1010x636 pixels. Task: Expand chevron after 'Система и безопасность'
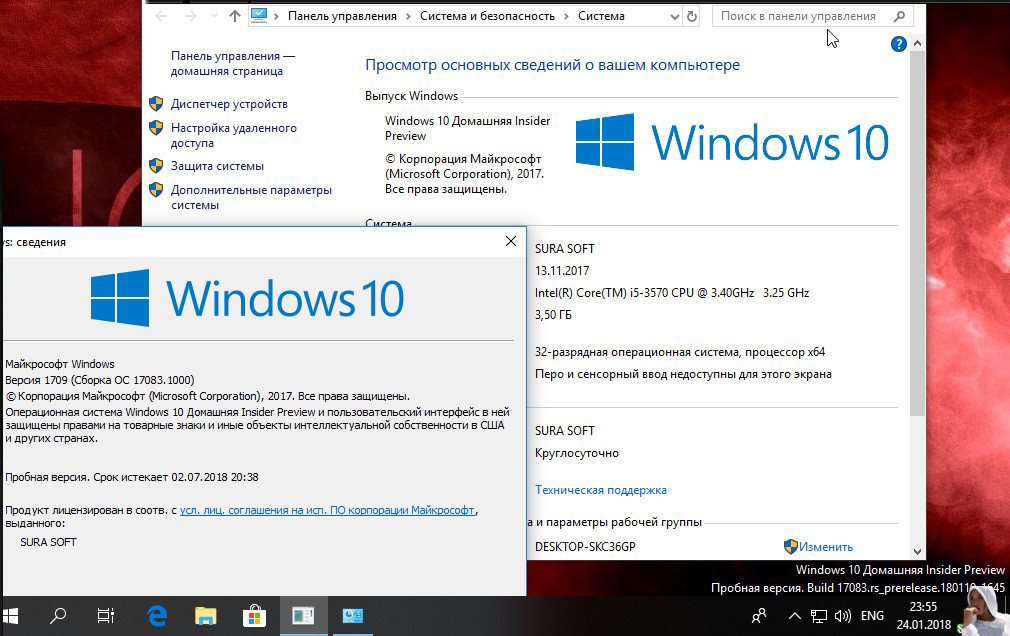(x=566, y=16)
